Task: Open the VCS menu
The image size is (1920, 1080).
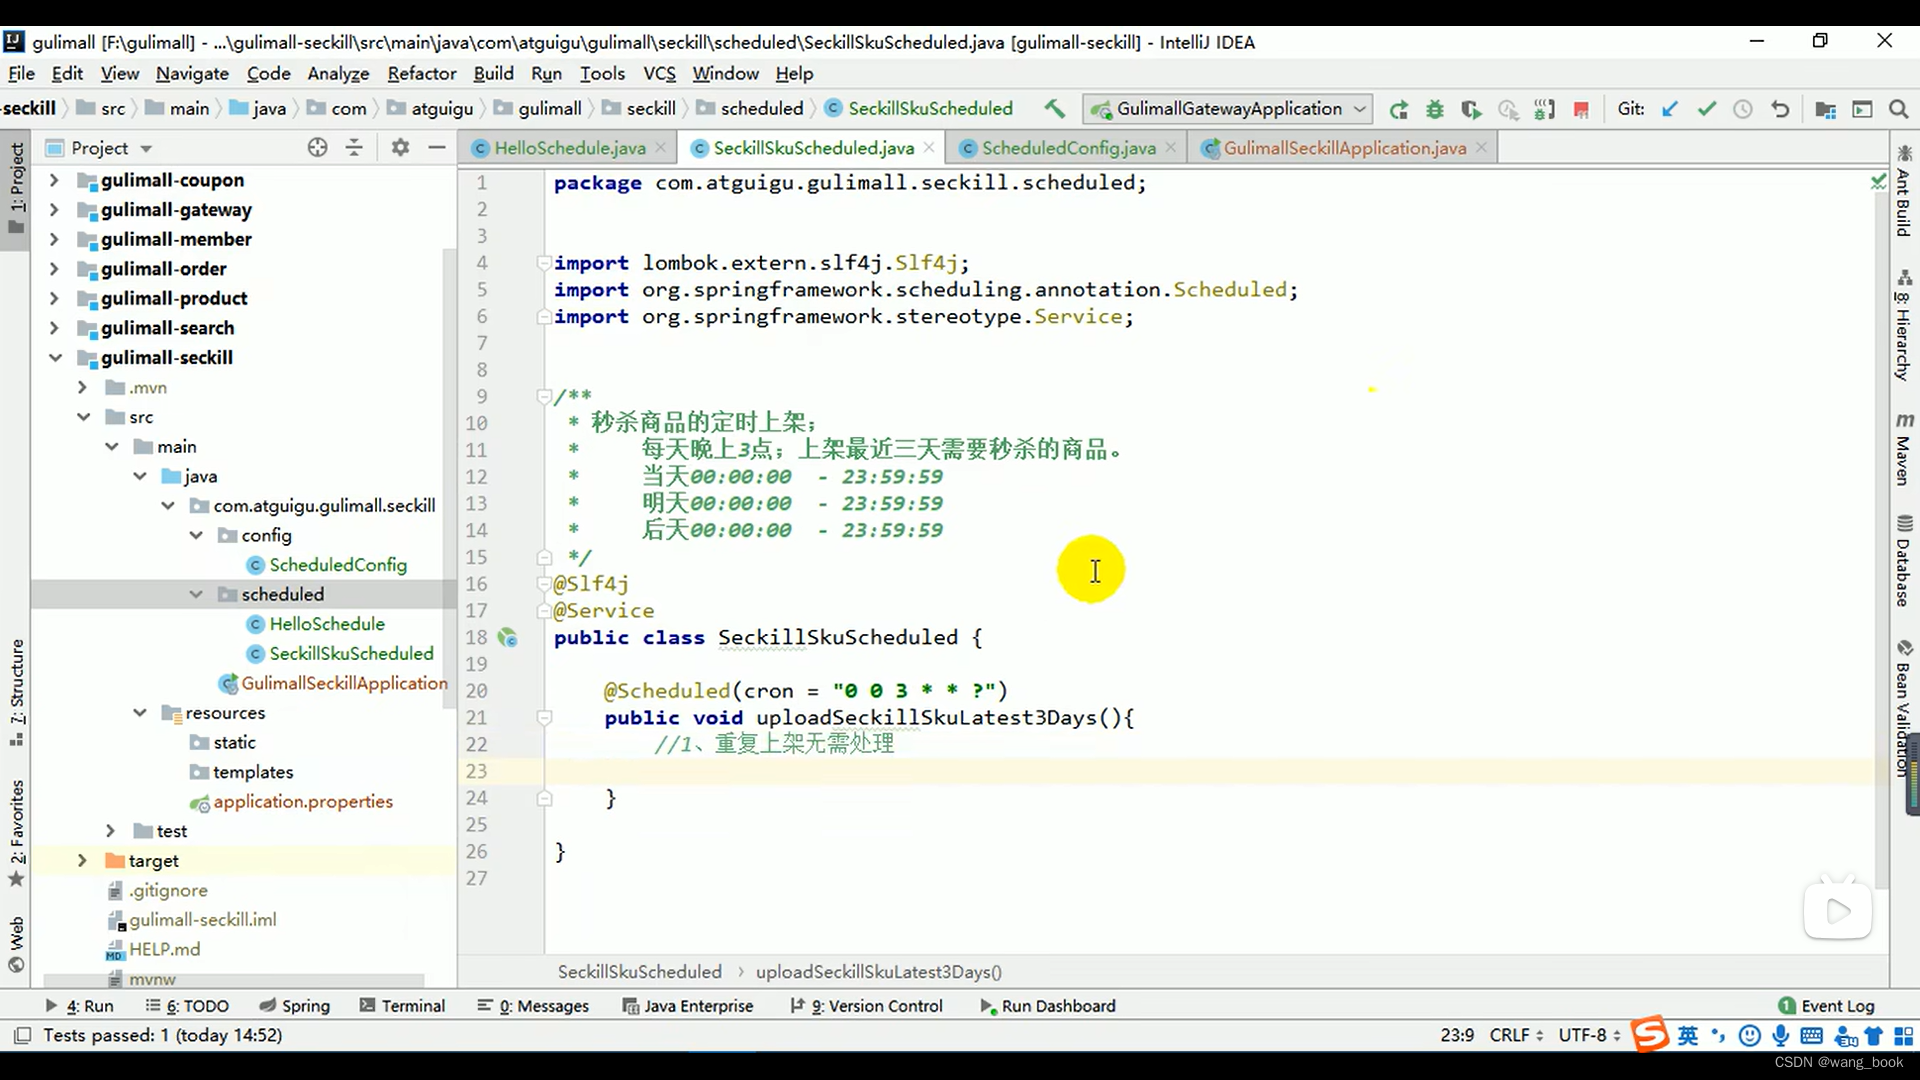Action: [x=659, y=73]
